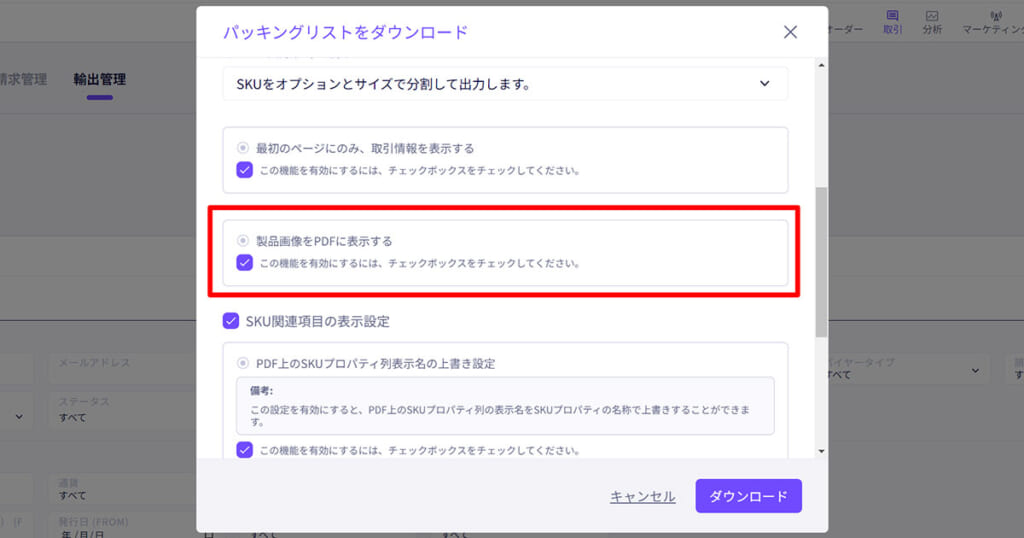This screenshot has width=1024, height=538.
Task: Click the SKU関連項目の表示設定 label
Action: 317,321
